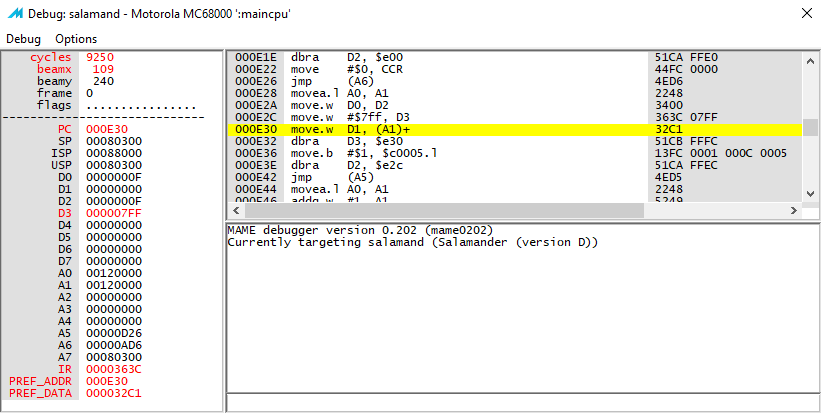Click the horizontal scroll right arrow
821x413 pixels.
(x=794, y=210)
